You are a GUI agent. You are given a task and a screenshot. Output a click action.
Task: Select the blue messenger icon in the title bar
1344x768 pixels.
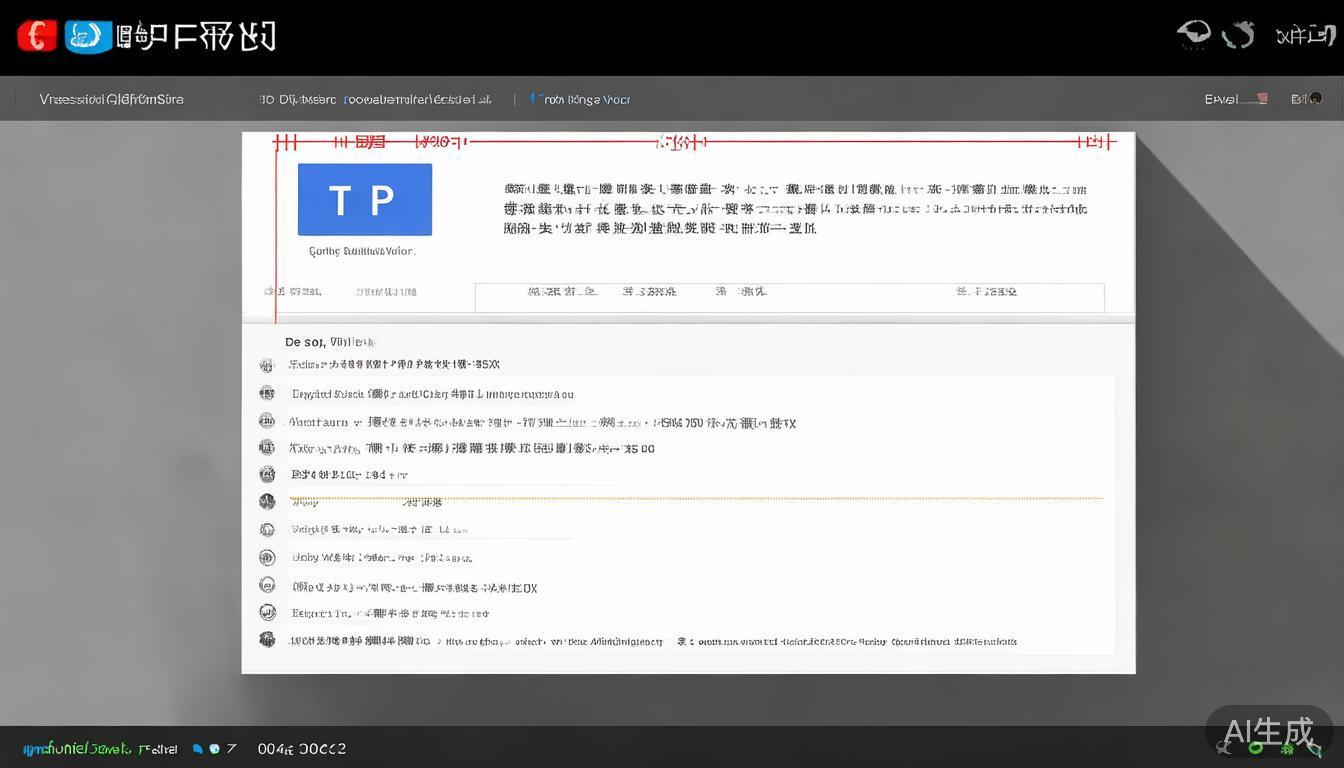point(84,33)
